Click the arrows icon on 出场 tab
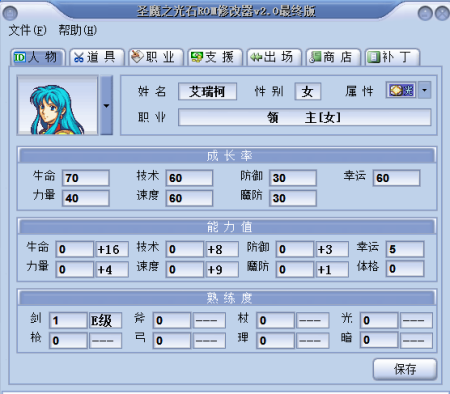This screenshot has width=450, height=394. (256, 57)
